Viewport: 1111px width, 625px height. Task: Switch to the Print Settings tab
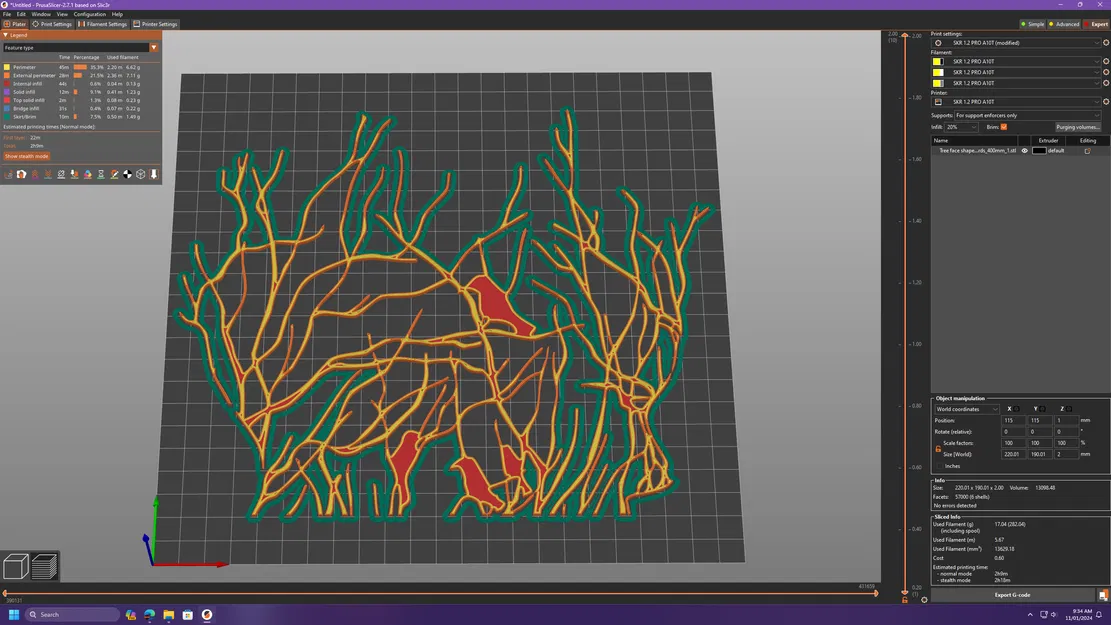coord(52,24)
